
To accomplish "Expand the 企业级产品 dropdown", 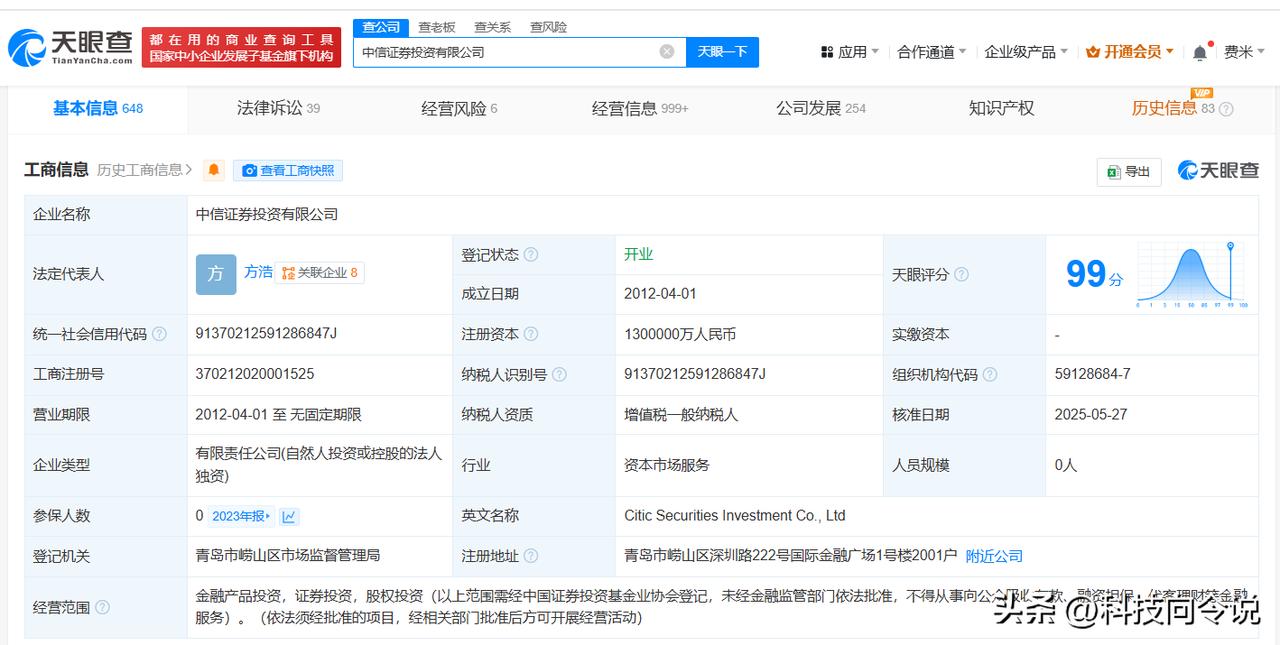I will [x=1026, y=52].
